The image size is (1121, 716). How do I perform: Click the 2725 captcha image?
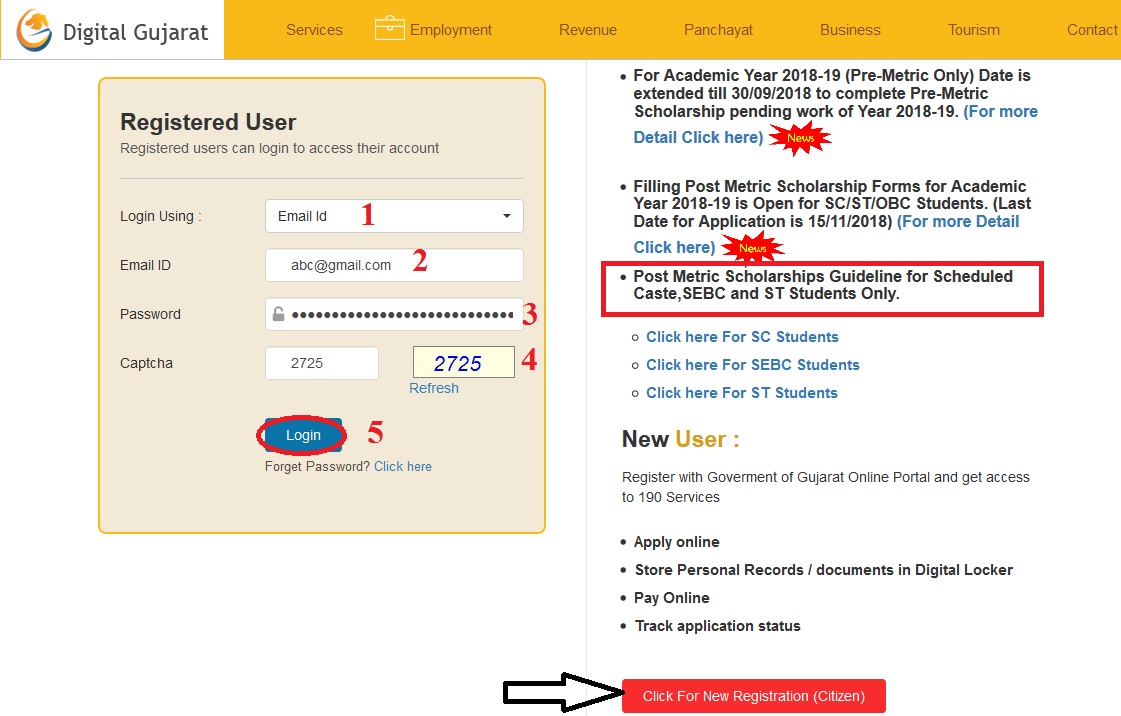click(464, 363)
